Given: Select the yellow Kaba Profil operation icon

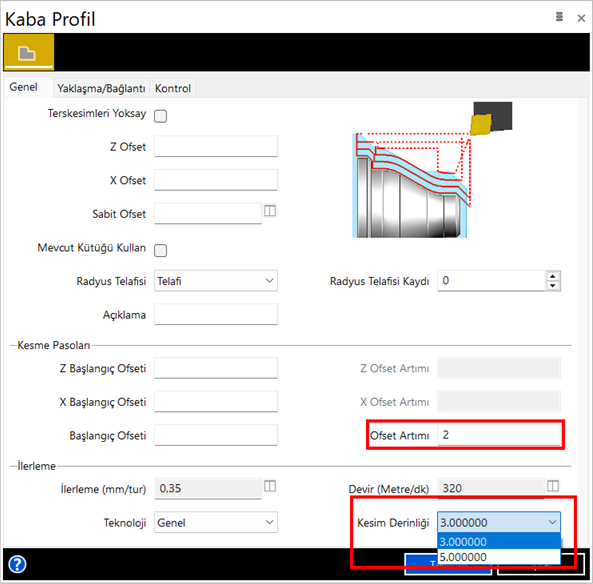Looking at the screenshot, I should tap(29, 52).
